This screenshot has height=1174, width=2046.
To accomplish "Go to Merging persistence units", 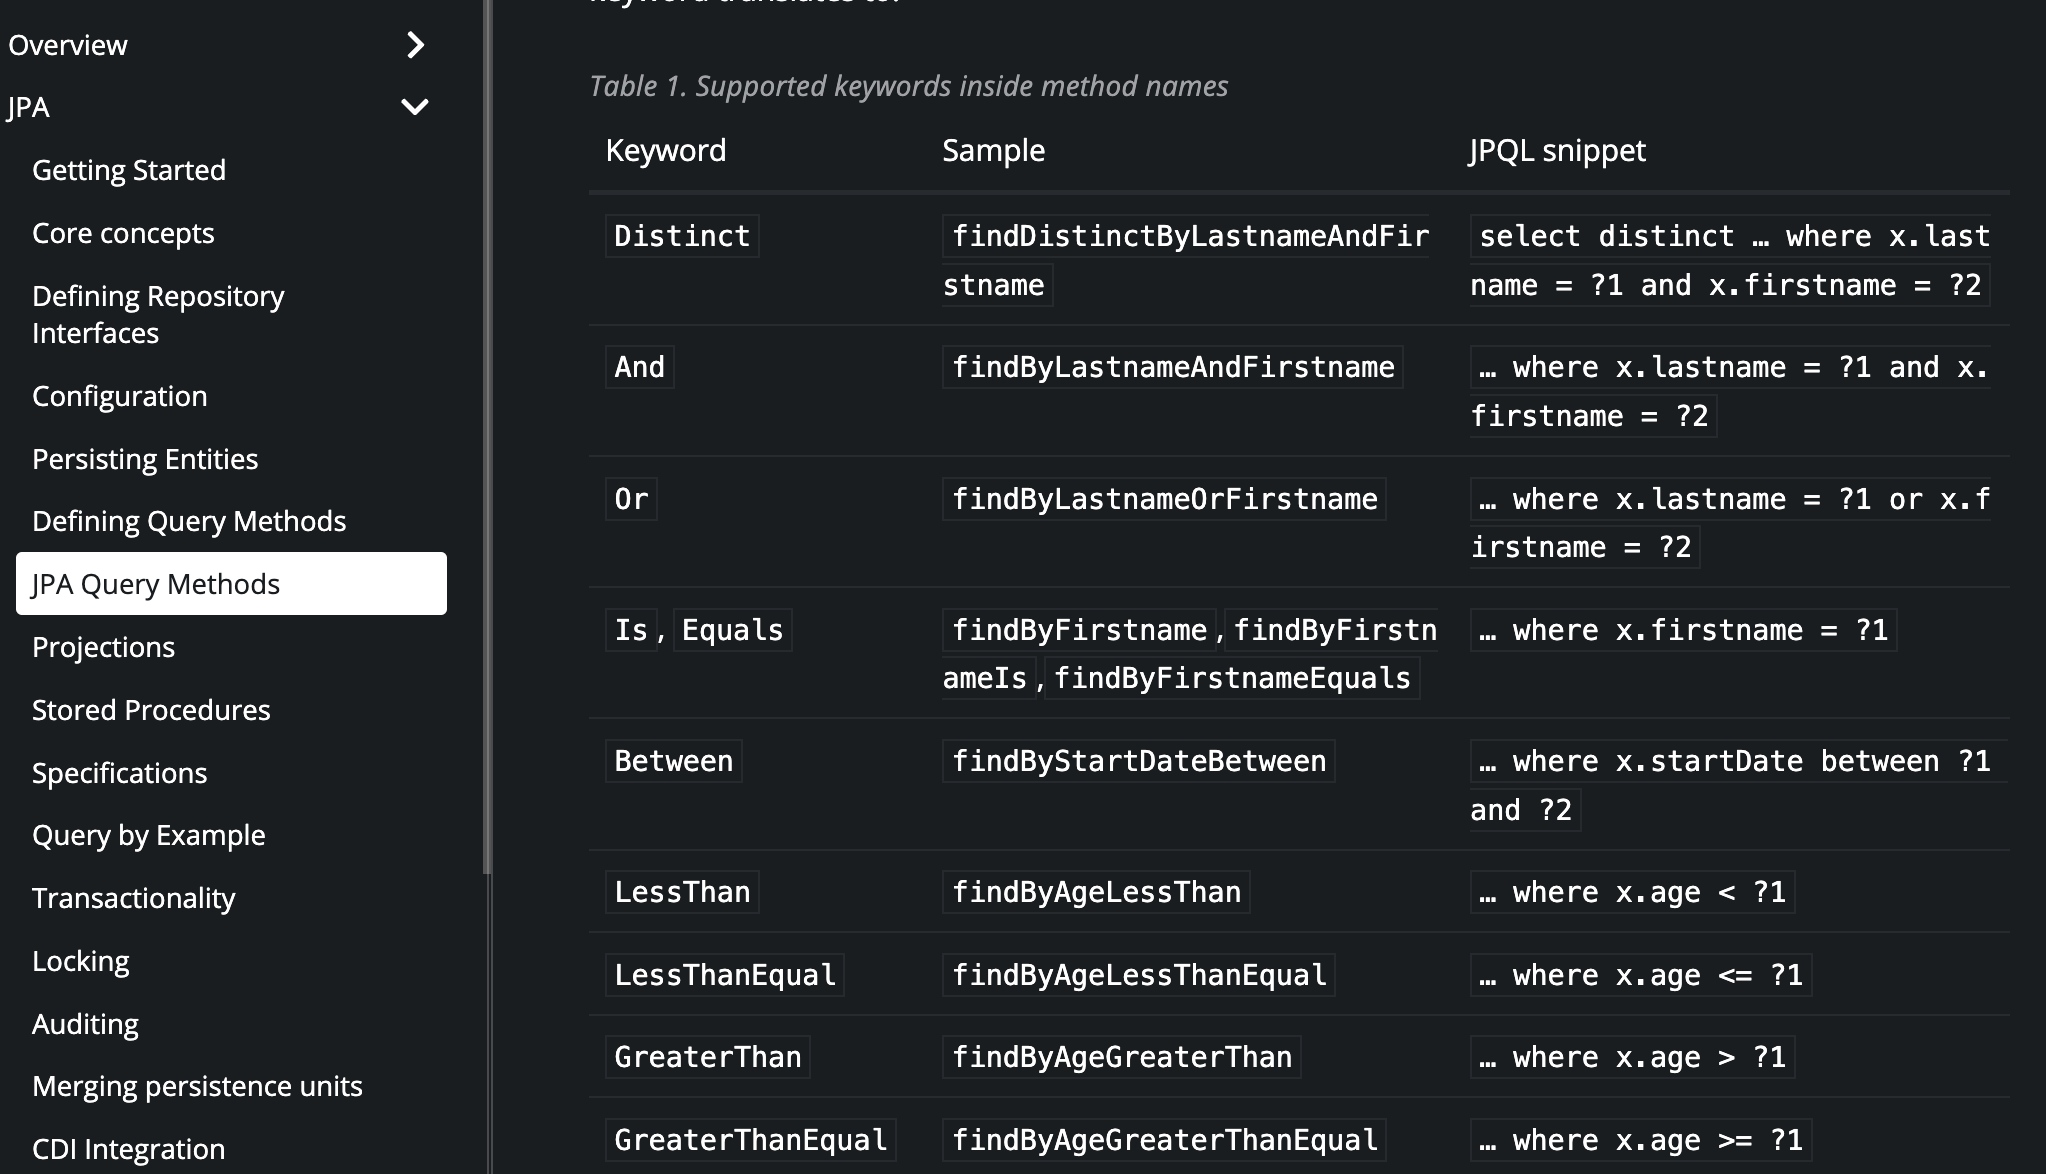I will pos(197,1086).
